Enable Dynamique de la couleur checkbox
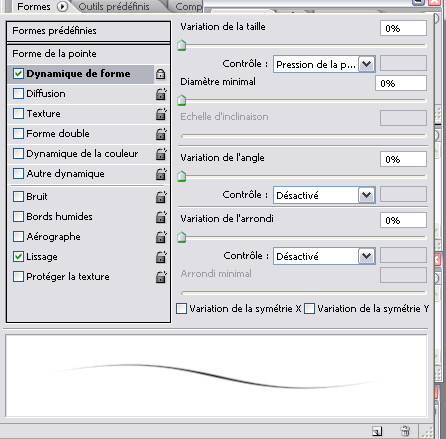446x439 pixels. tap(18, 154)
